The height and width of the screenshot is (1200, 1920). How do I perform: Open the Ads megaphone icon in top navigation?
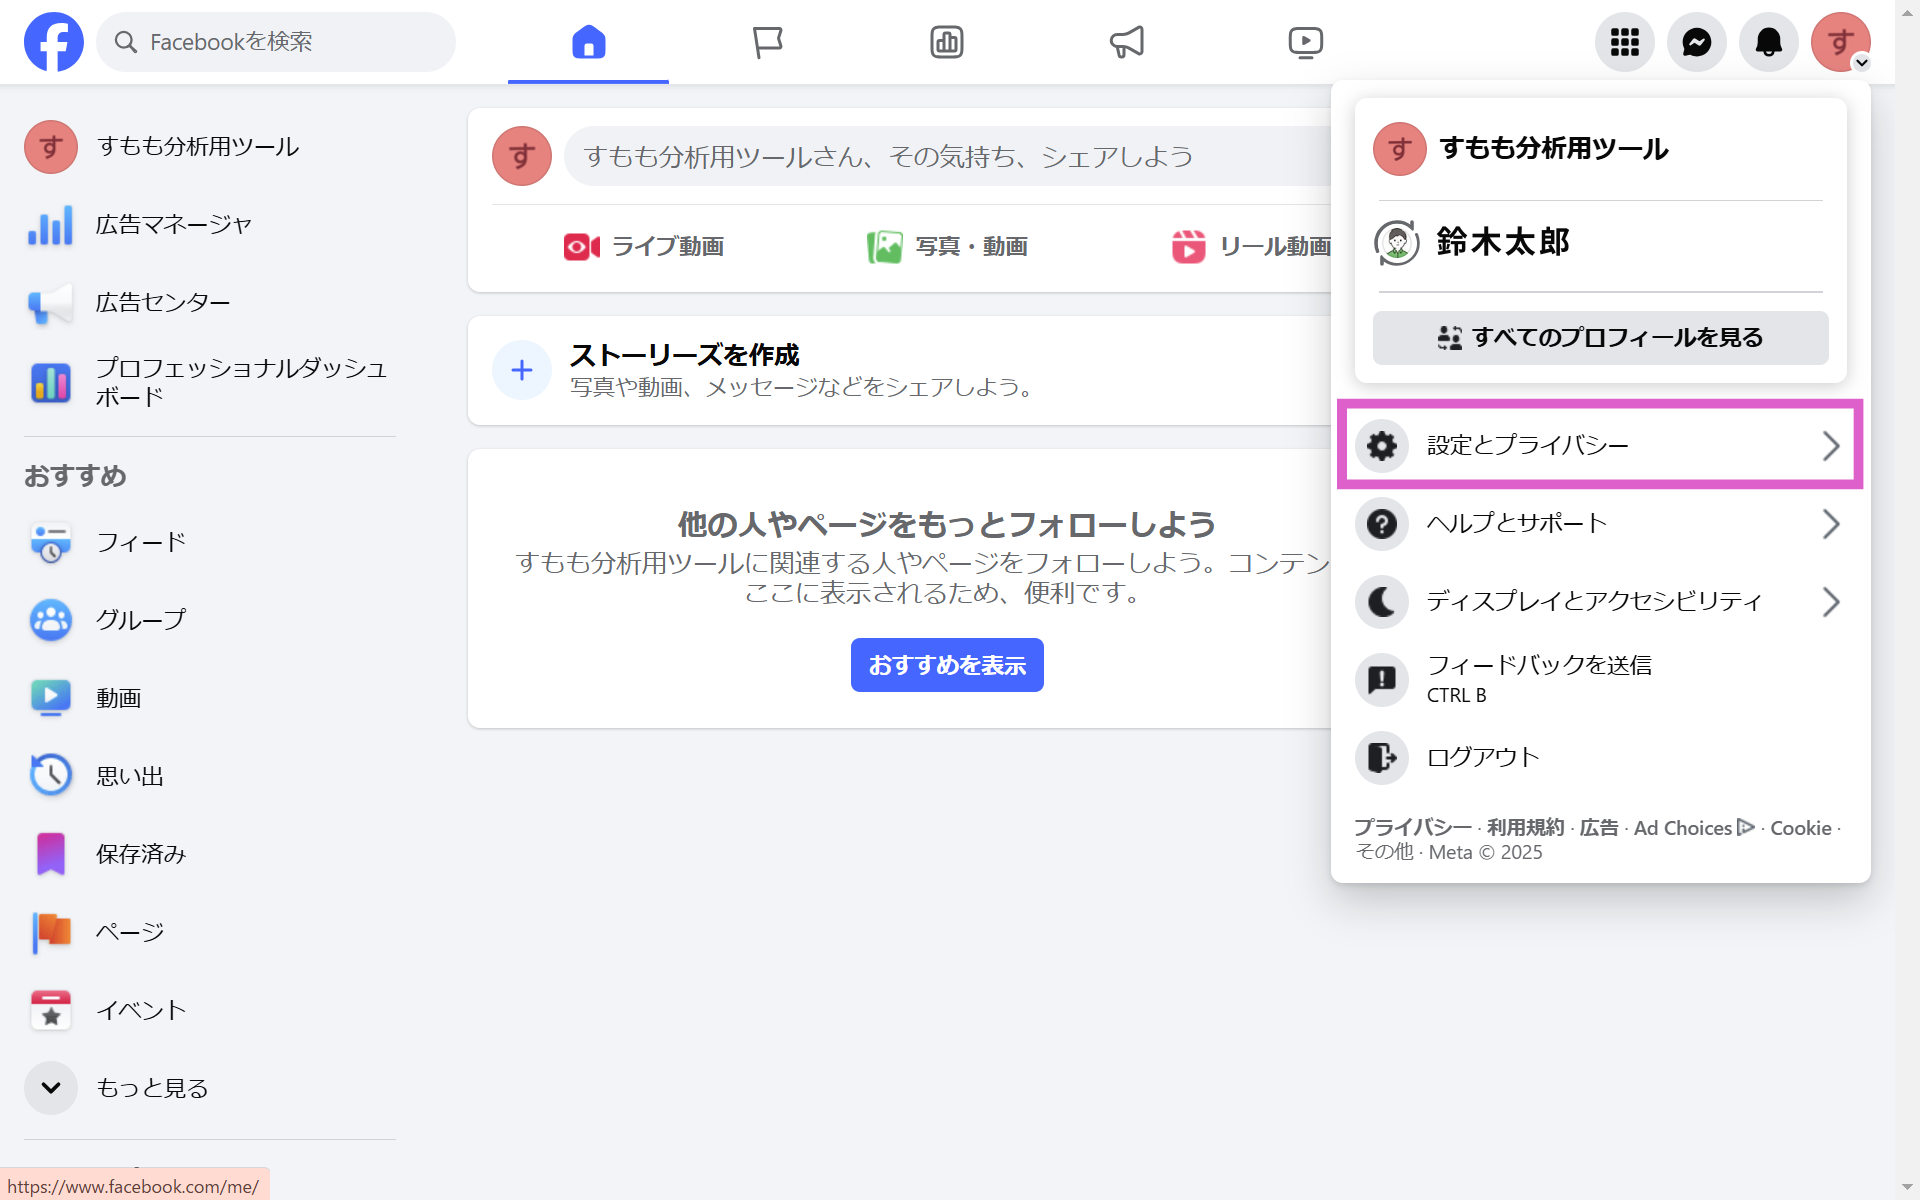tap(1126, 42)
